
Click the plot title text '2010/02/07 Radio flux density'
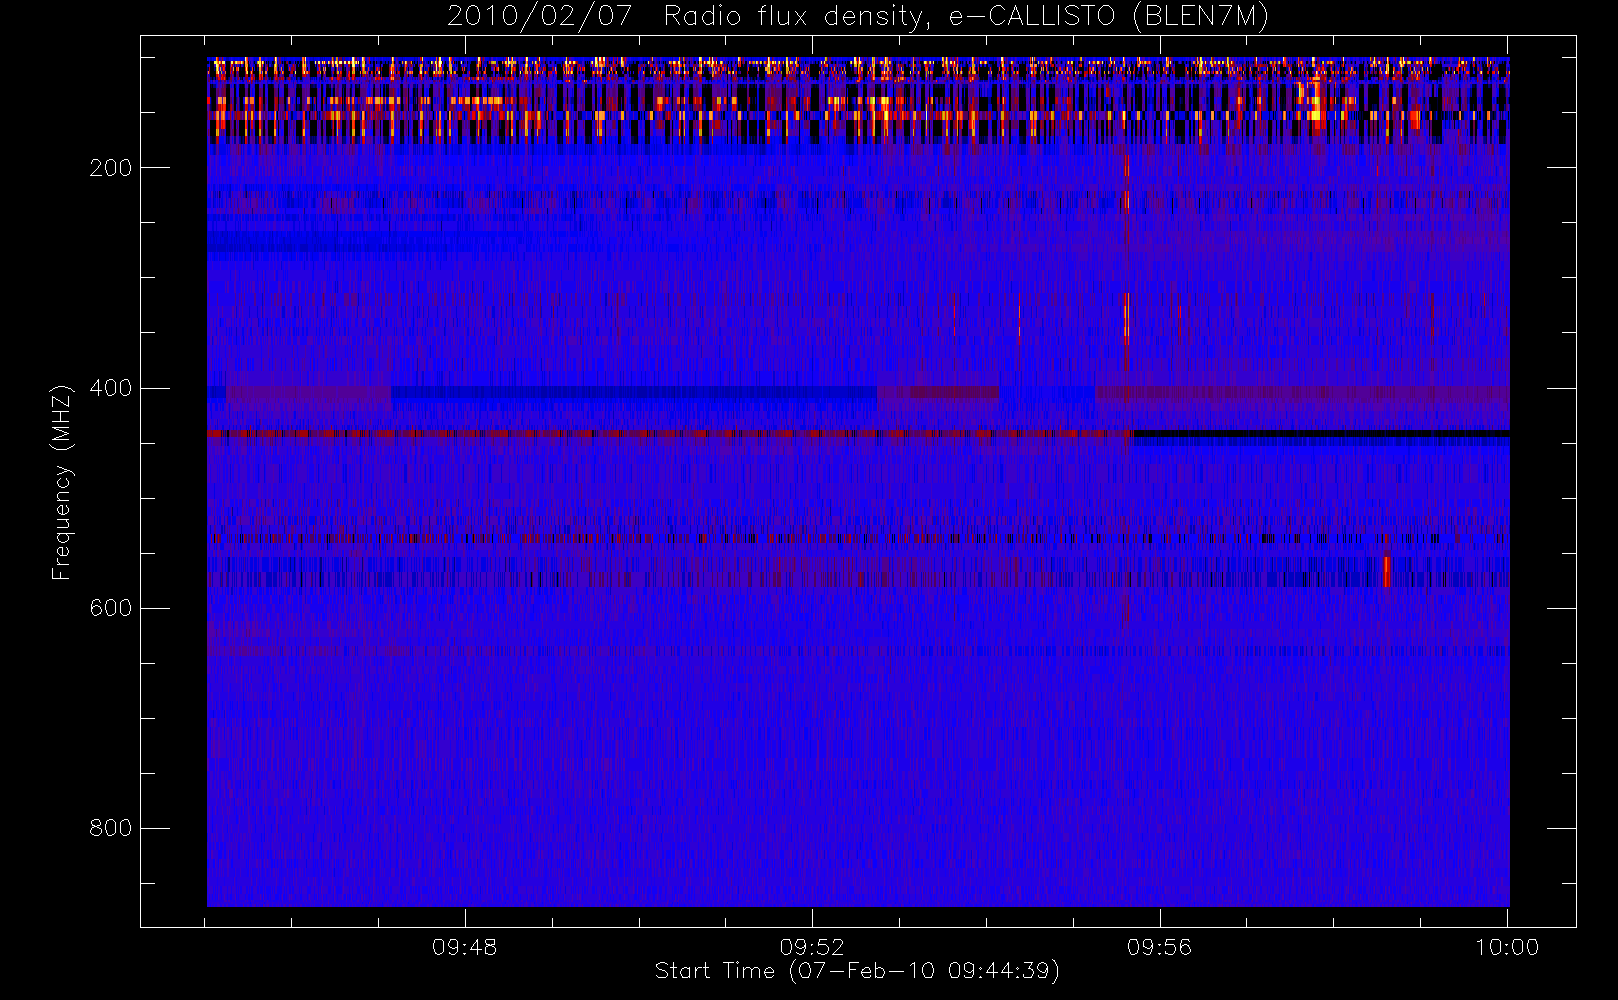pos(686,17)
